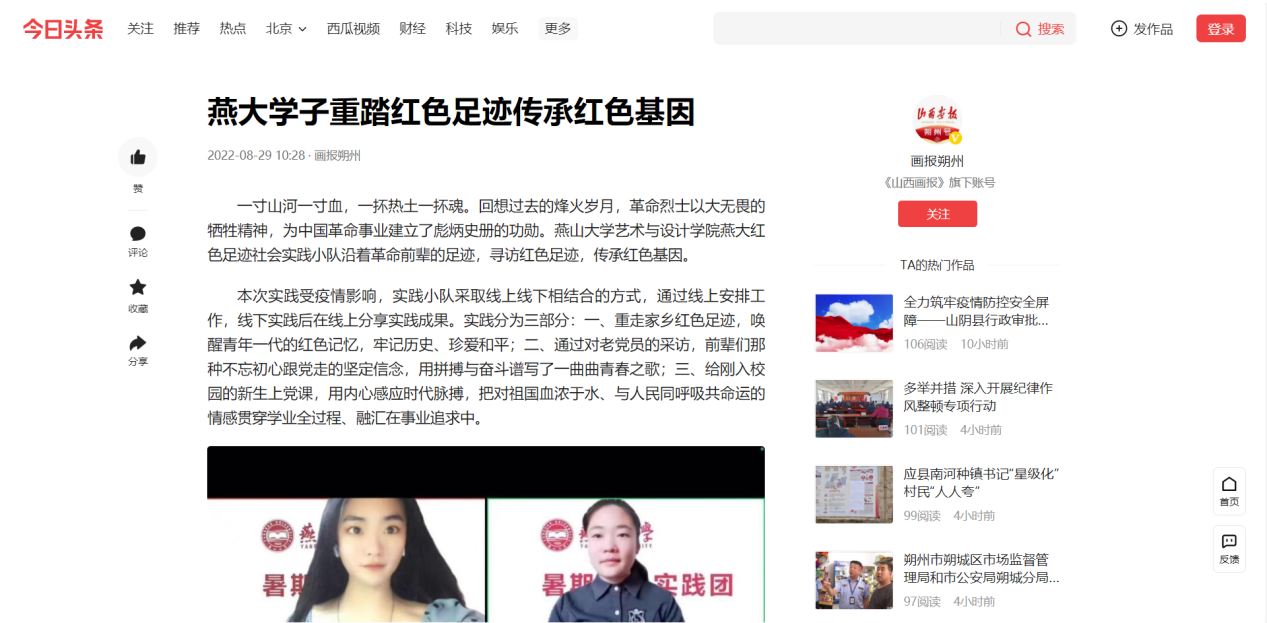Screen dimensions: 1267x623
Task: Open the 更多 channels menu
Action: 558,29
